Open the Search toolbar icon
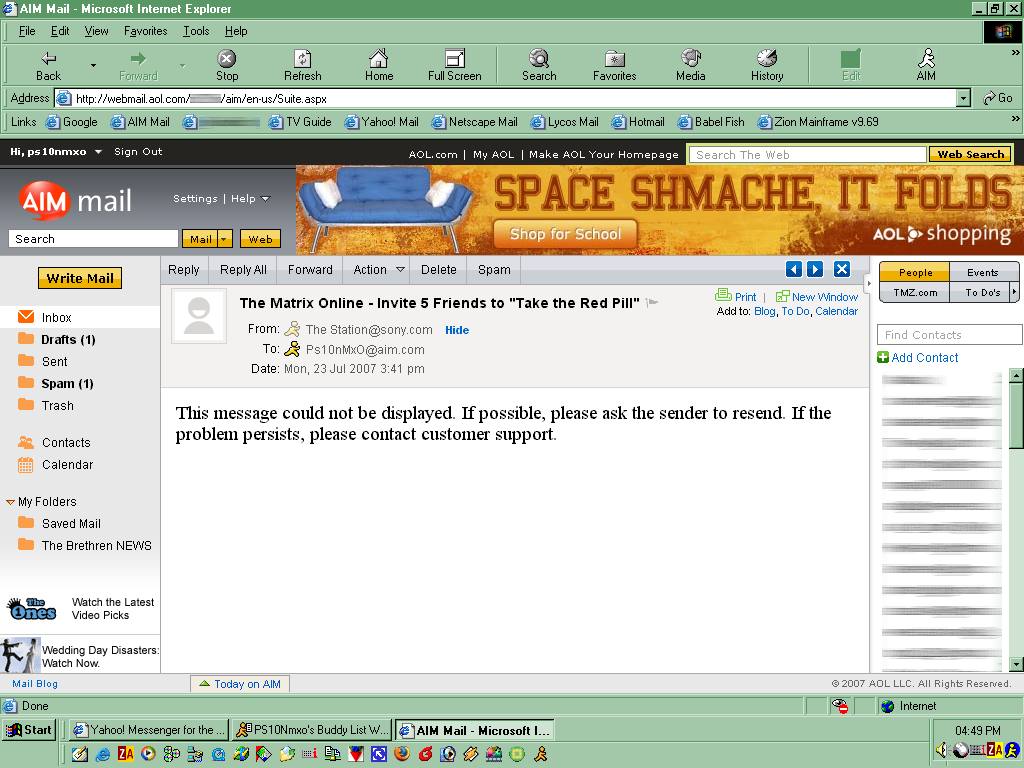1024x768 pixels. click(539, 59)
